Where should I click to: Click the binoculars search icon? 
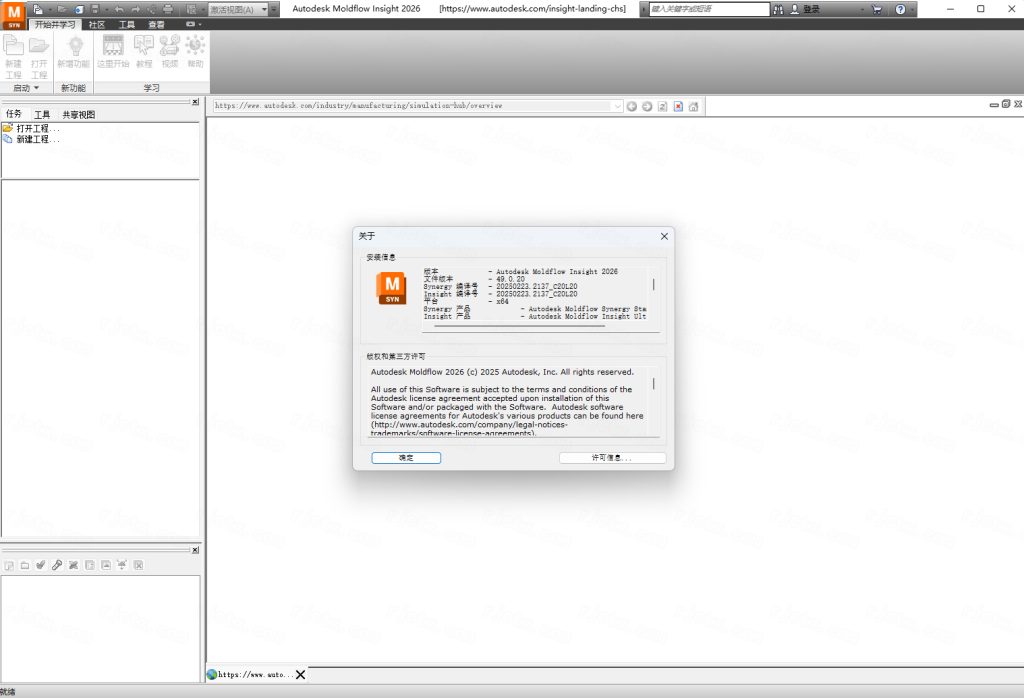(778, 9)
